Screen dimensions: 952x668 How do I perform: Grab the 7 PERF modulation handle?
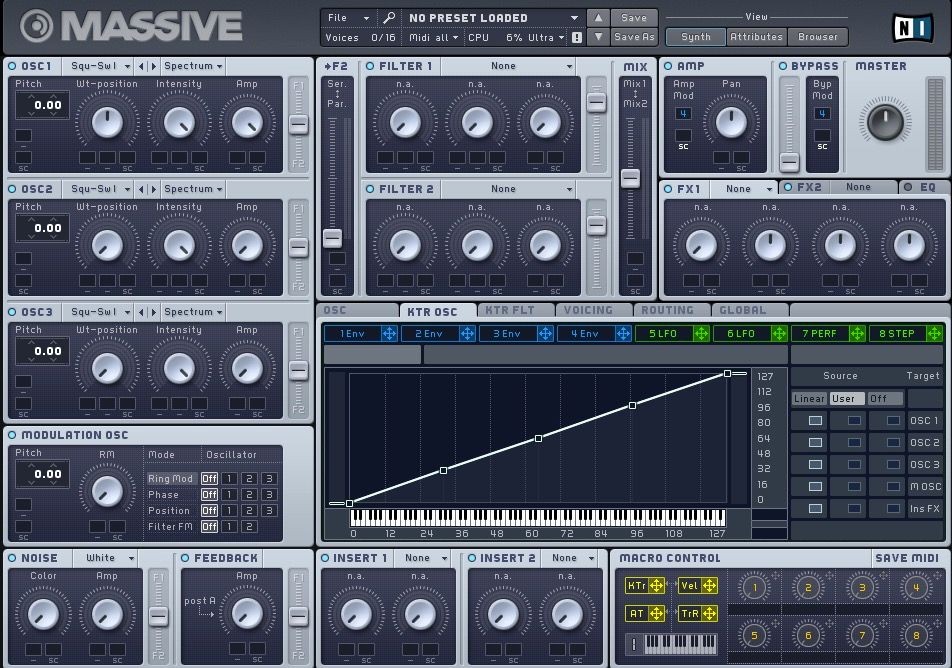(x=857, y=333)
